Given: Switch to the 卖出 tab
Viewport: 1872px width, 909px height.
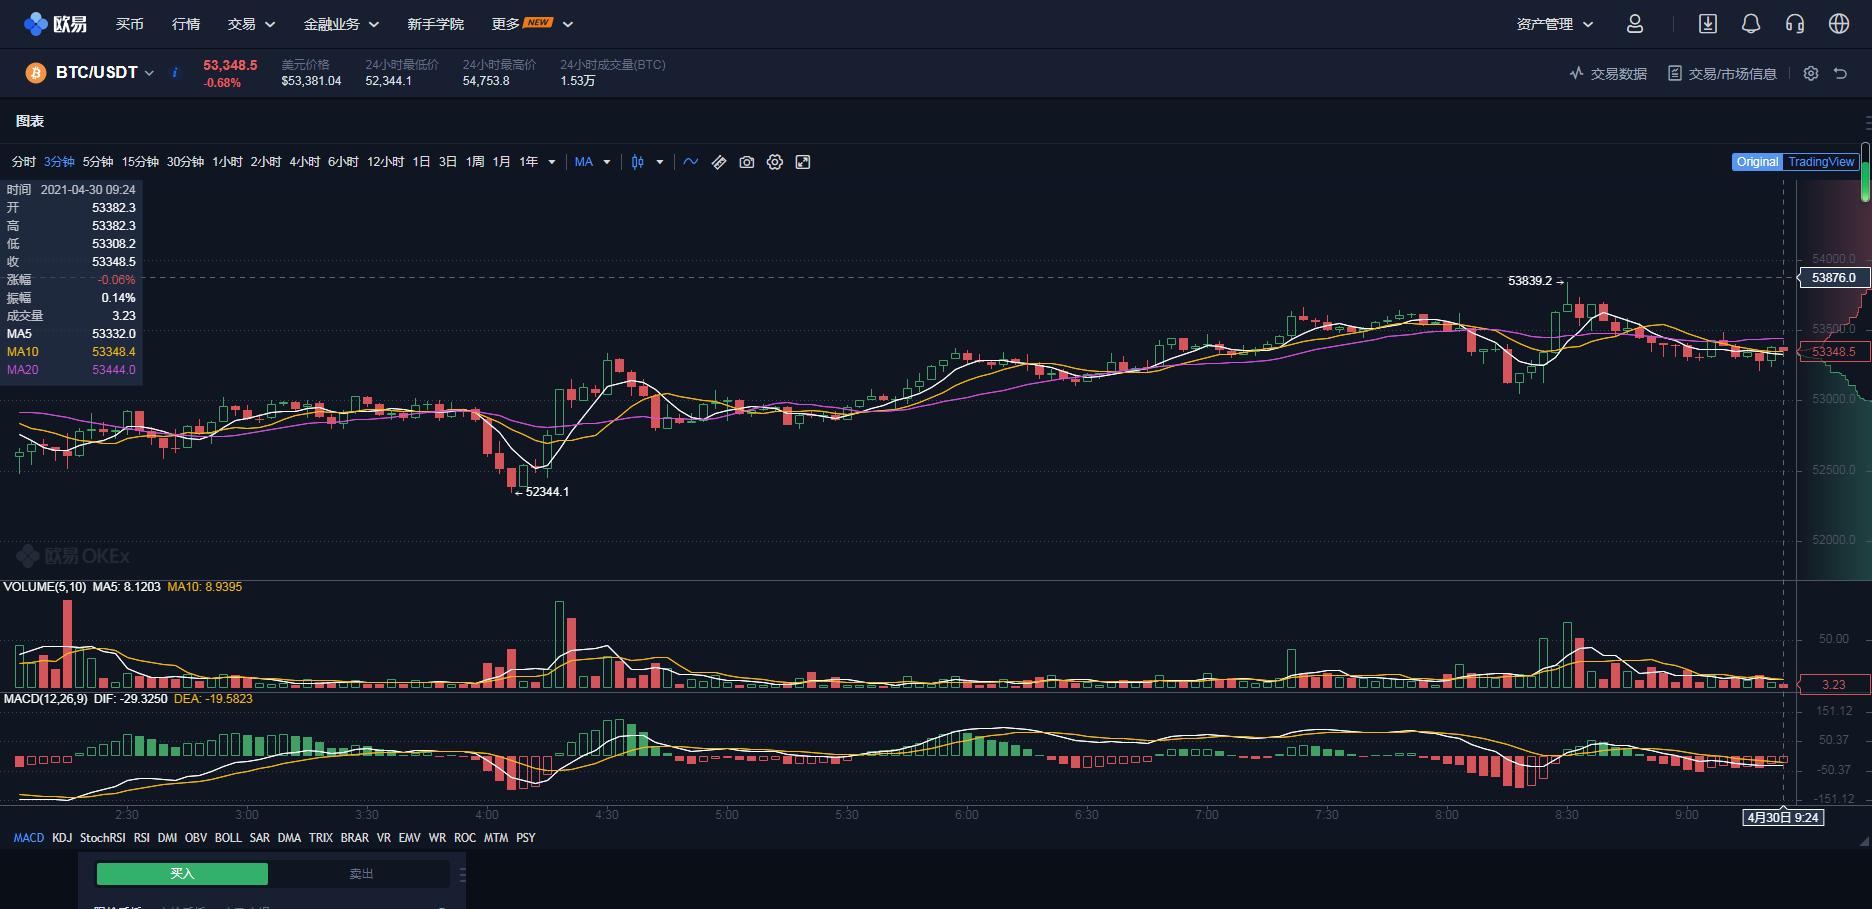Looking at the screenshot, I should tap(361, 874).
